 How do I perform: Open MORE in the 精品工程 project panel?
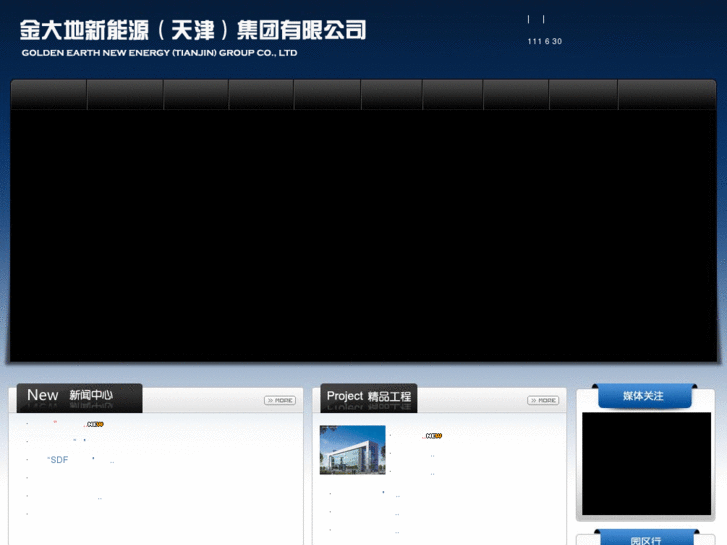pos(543,400)
